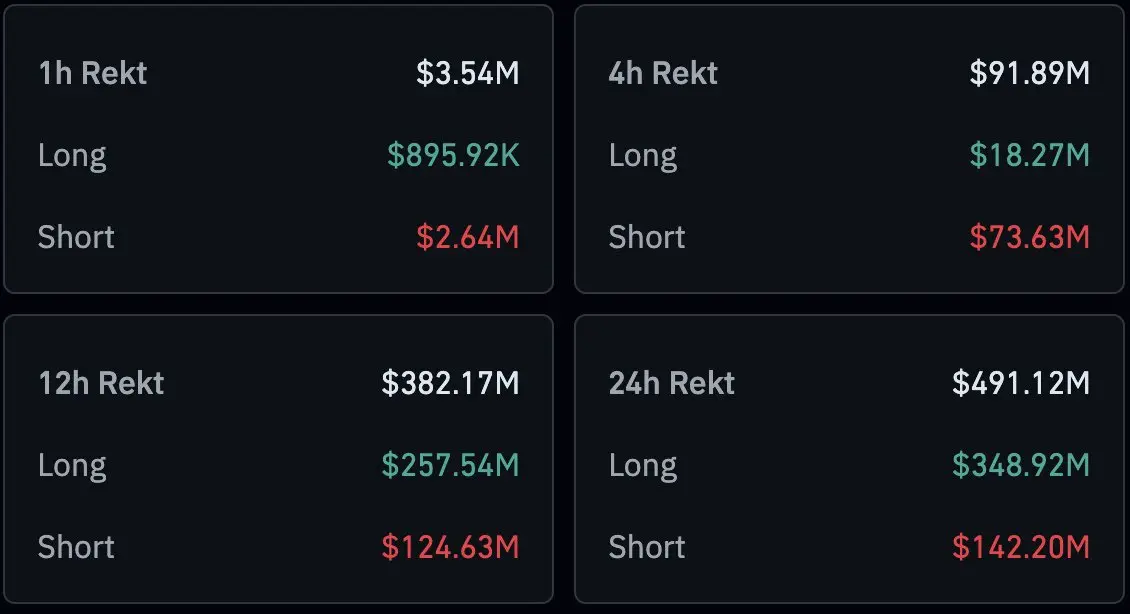
Task: Click the Short label in 4h card
Action: [646, 238]
